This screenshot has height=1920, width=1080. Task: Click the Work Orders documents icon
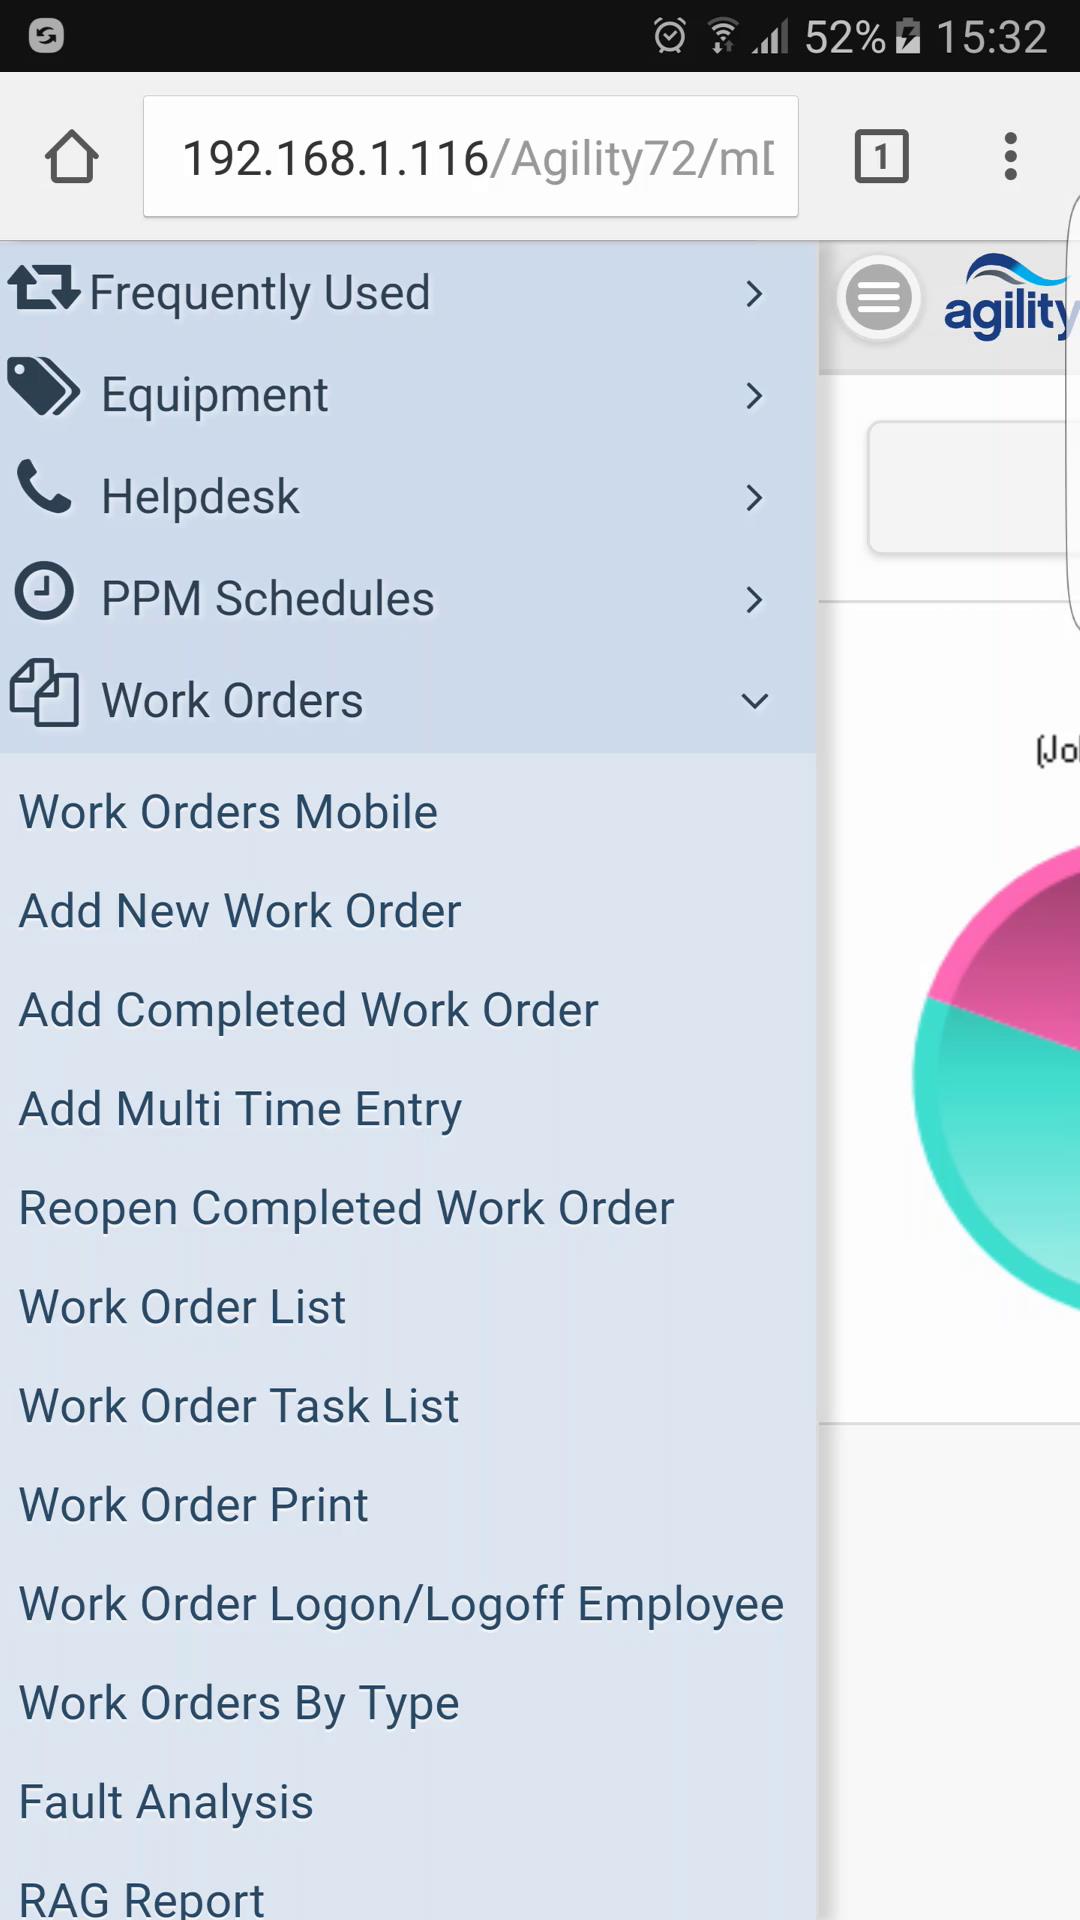pos(44,692)
